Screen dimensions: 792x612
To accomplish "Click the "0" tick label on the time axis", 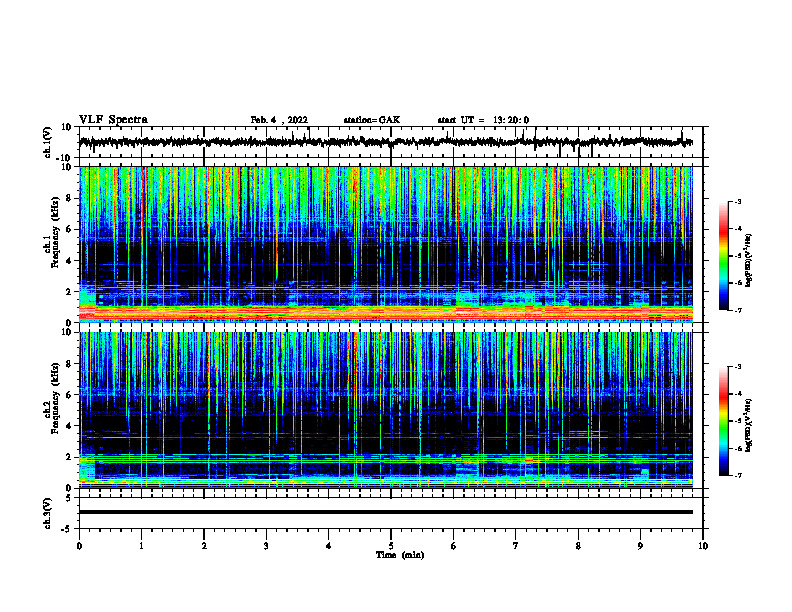I will (79, 546).
